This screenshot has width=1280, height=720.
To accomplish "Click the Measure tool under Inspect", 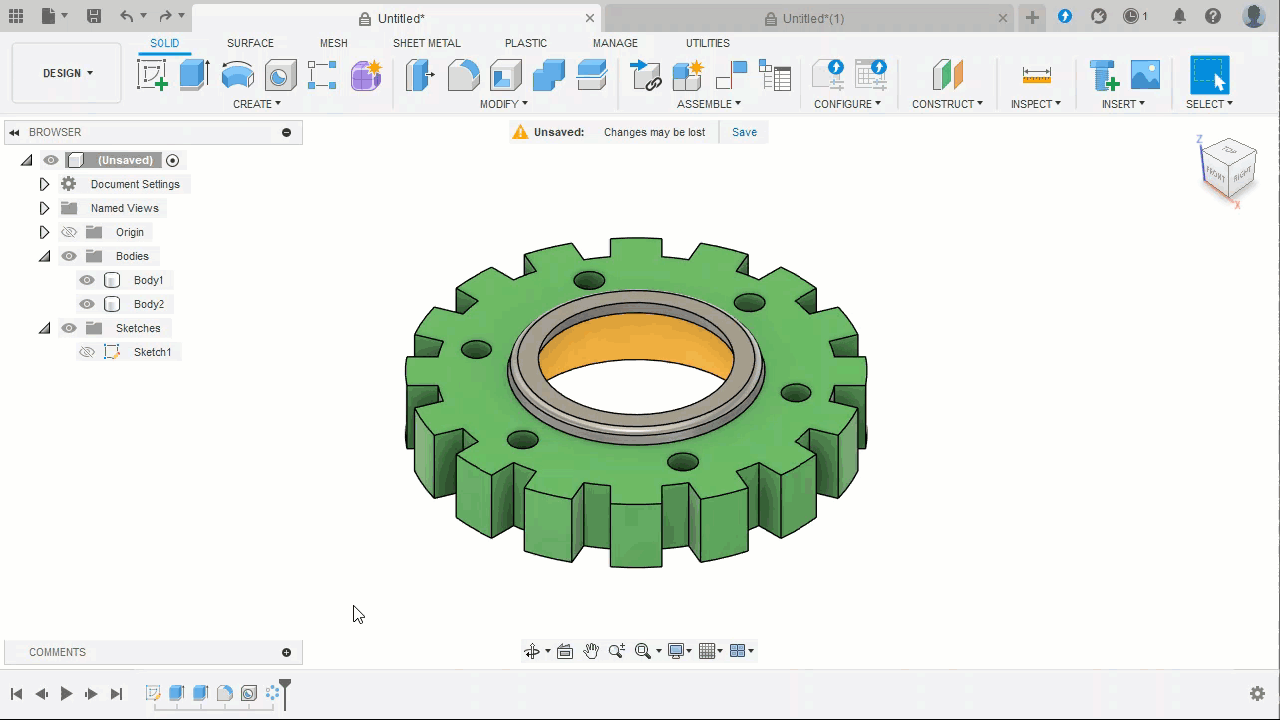I will pos(1036,75).
